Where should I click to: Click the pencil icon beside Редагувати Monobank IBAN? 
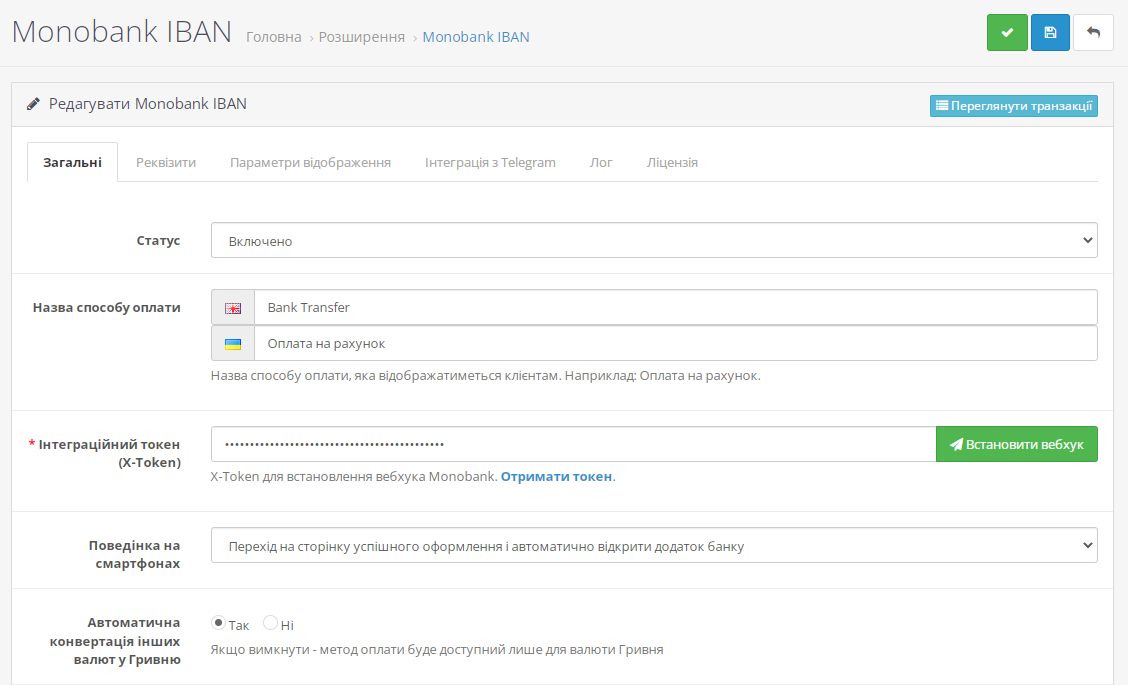coord(33,104)
